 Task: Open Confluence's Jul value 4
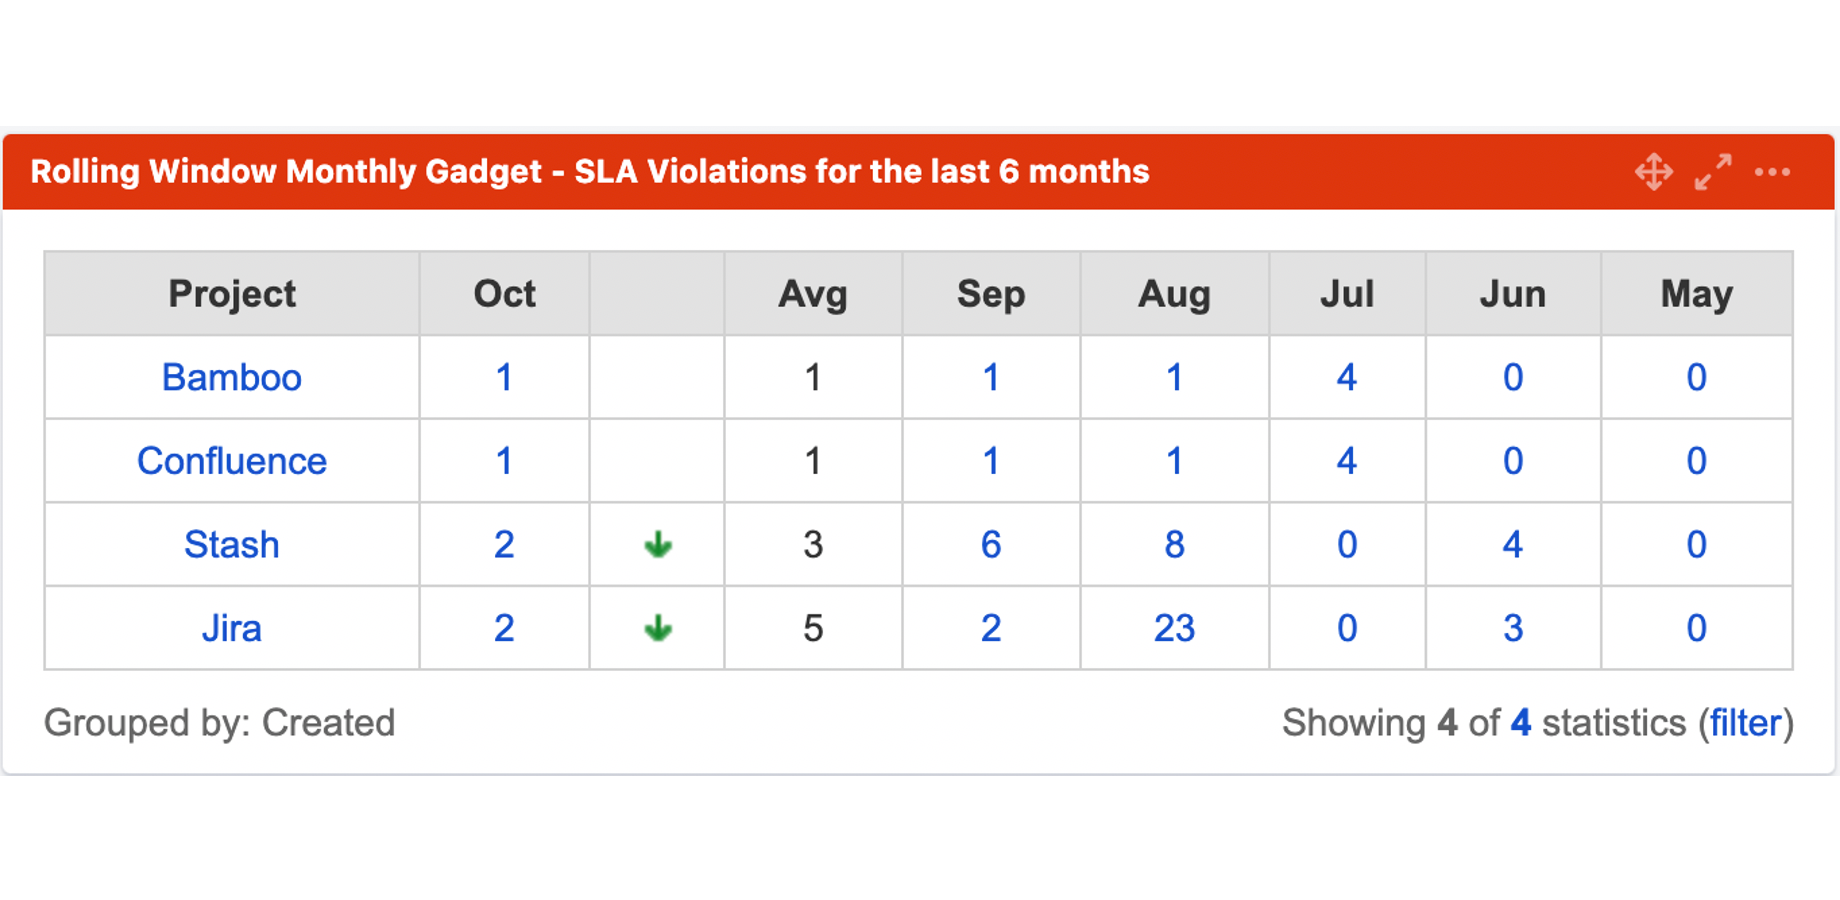1347,461
